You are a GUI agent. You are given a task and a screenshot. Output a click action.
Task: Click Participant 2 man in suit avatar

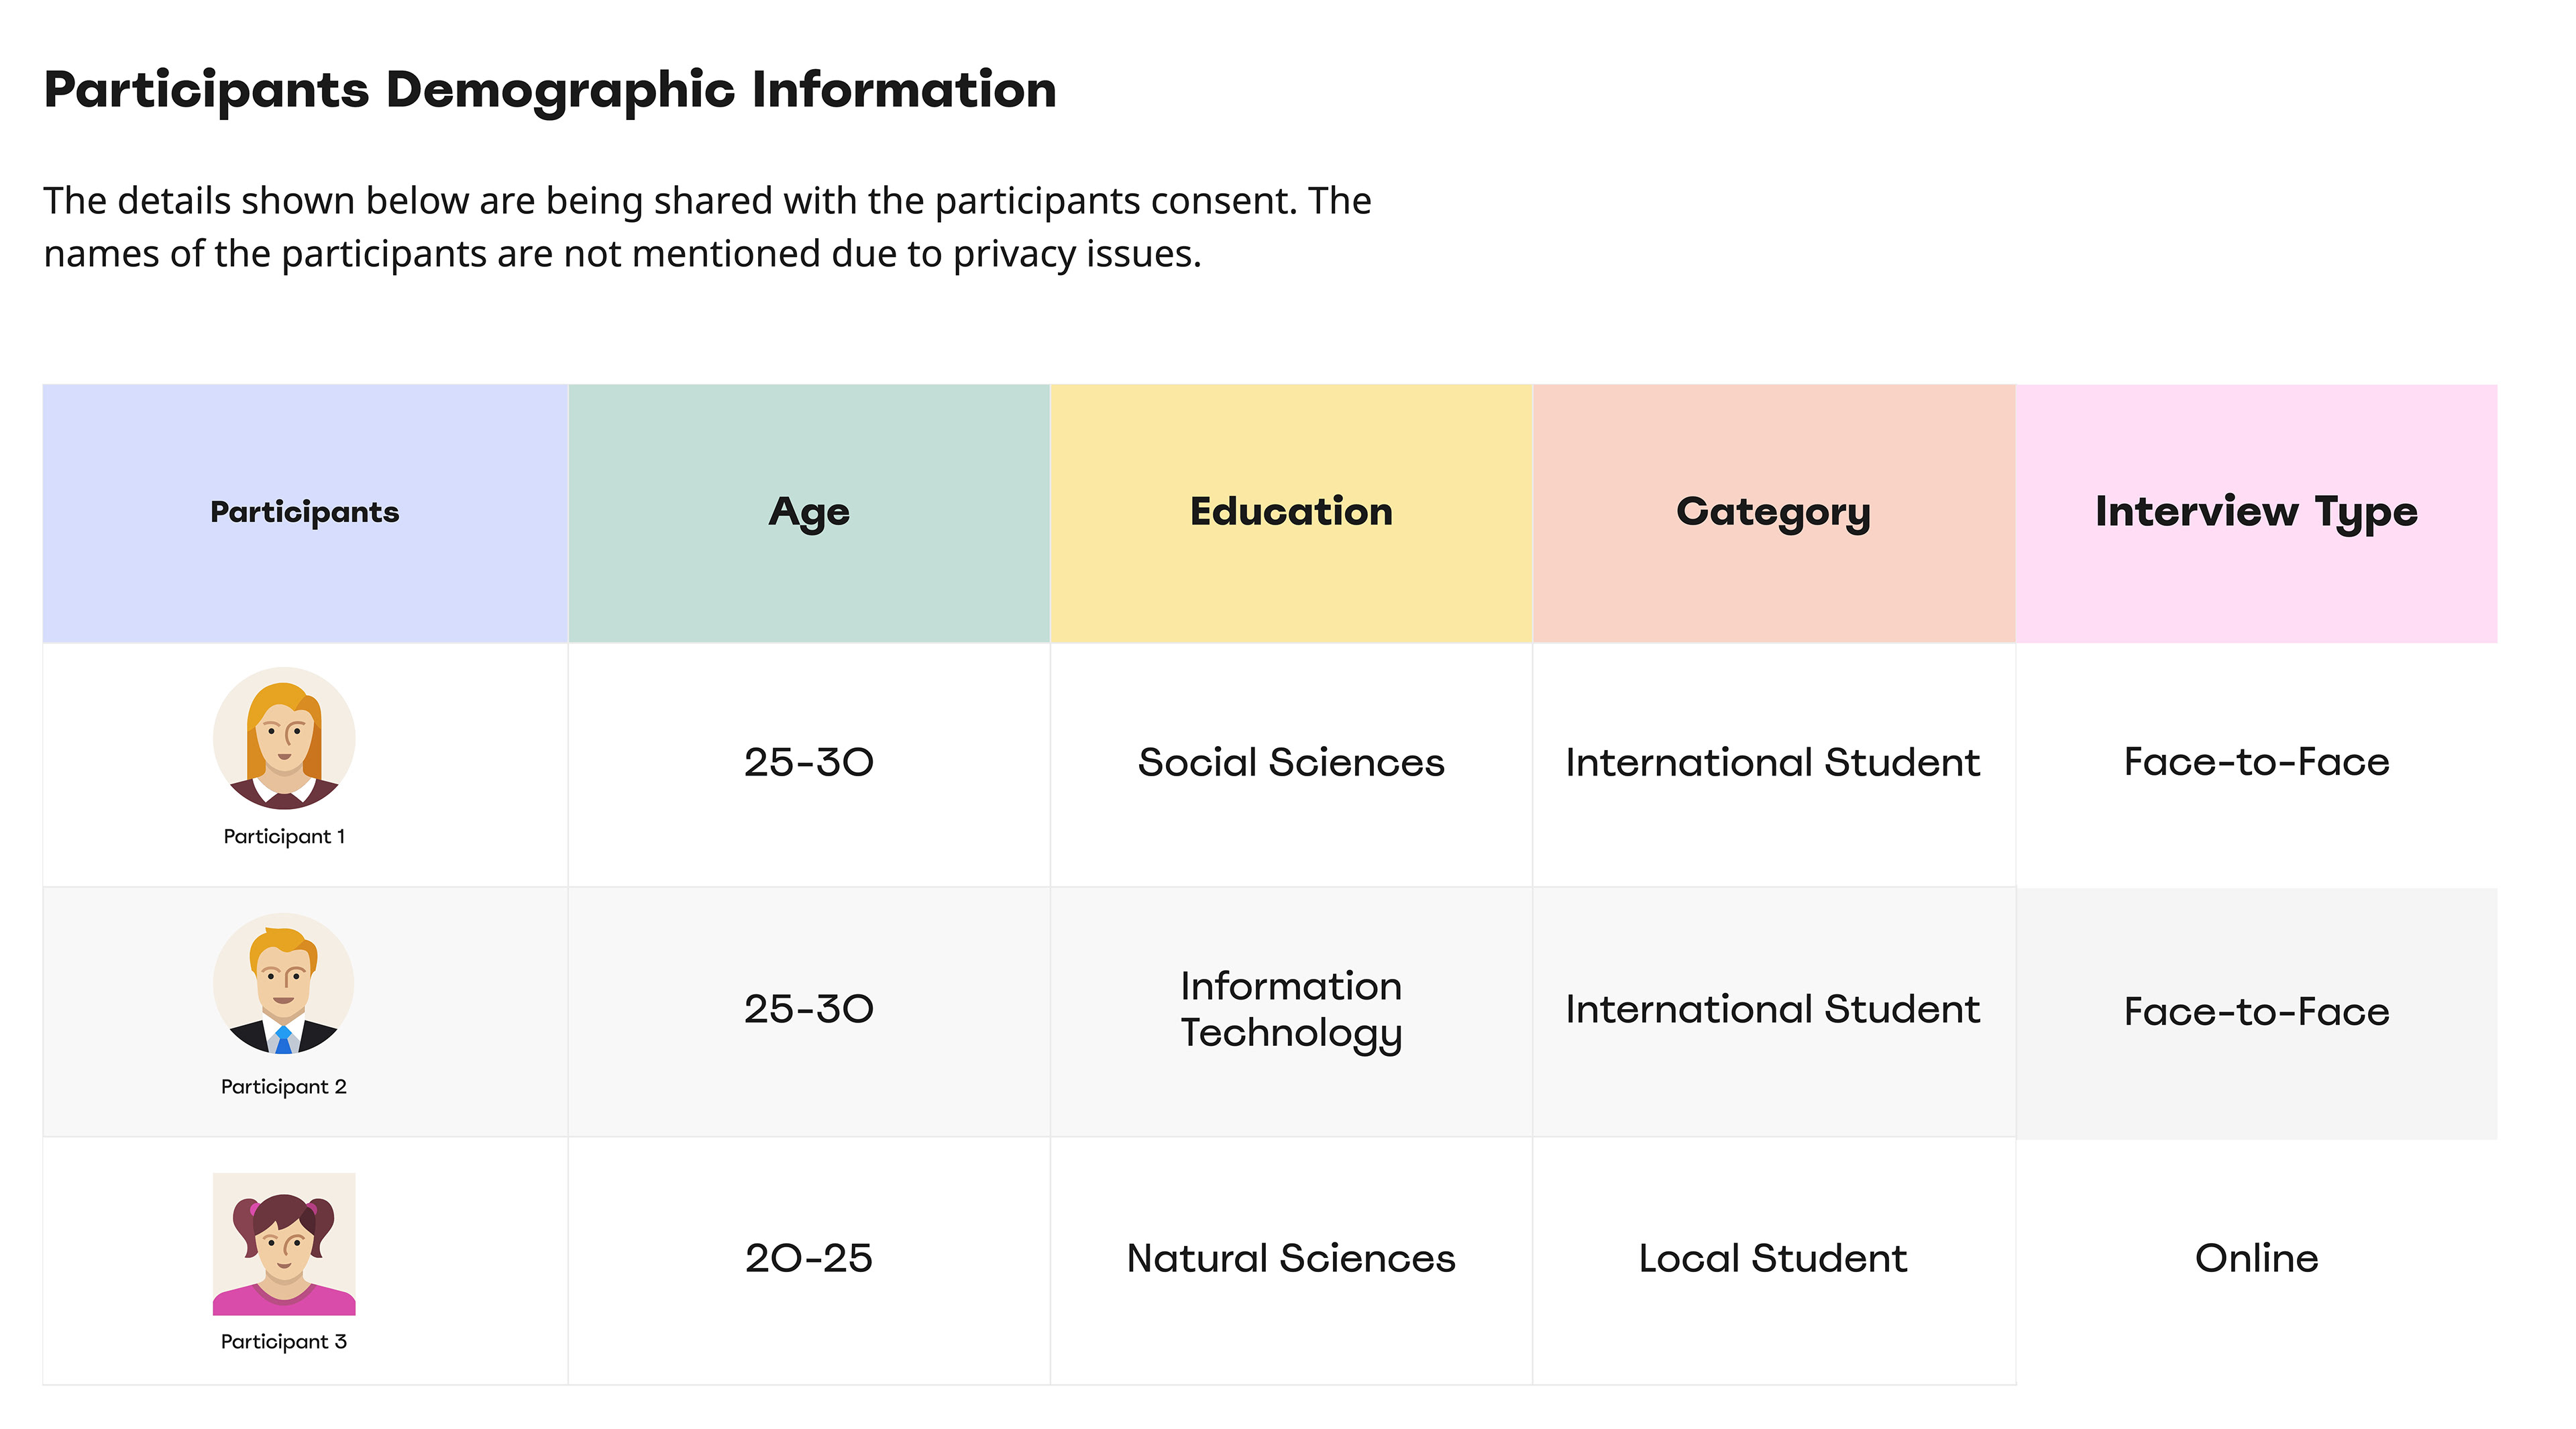pos(284,983)
